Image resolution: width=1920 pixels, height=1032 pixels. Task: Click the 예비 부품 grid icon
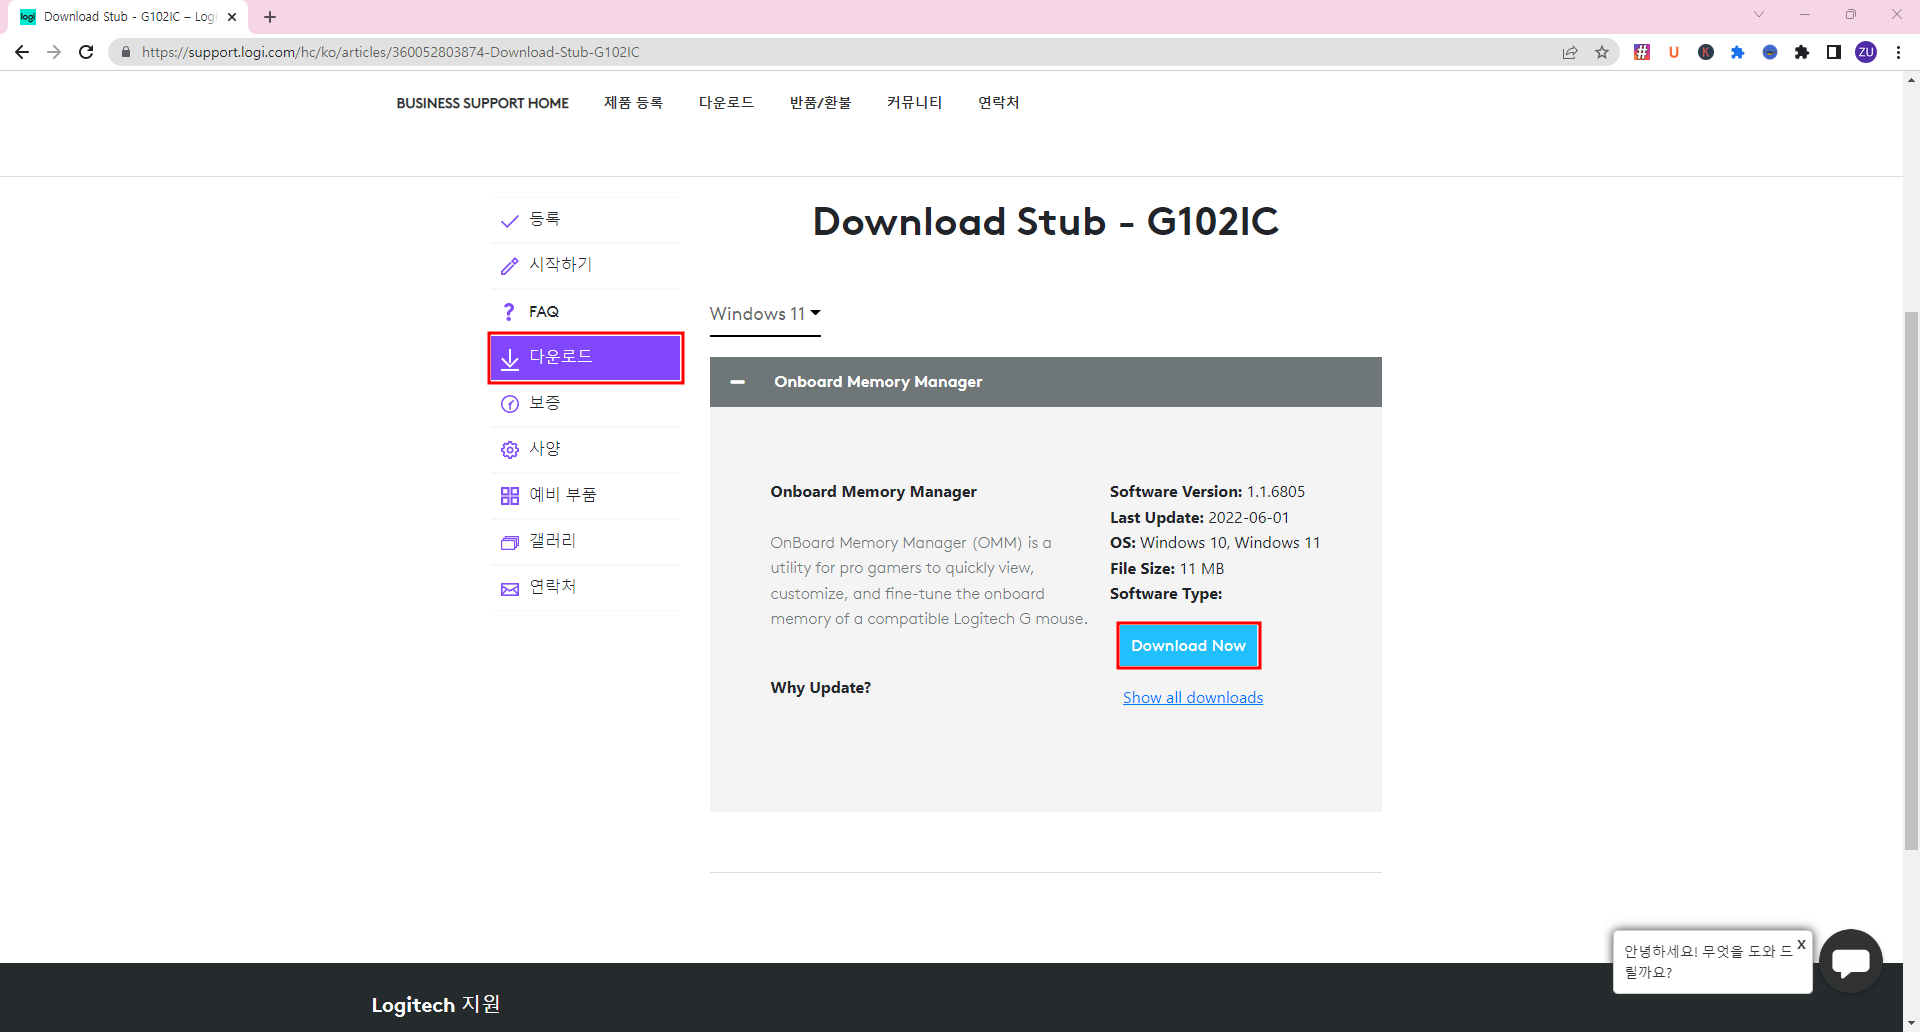pyautogui.click(x=510, y=496)
